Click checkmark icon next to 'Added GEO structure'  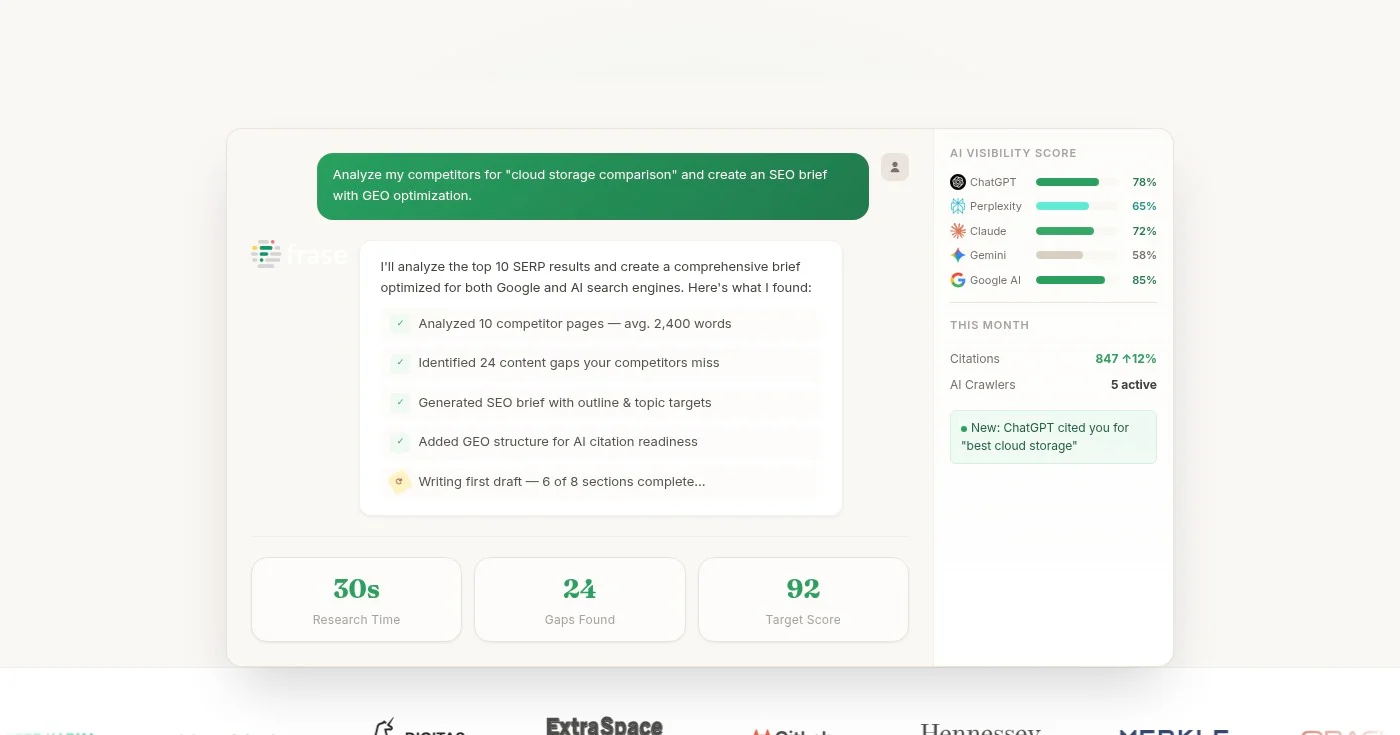(x=400, y=441)
